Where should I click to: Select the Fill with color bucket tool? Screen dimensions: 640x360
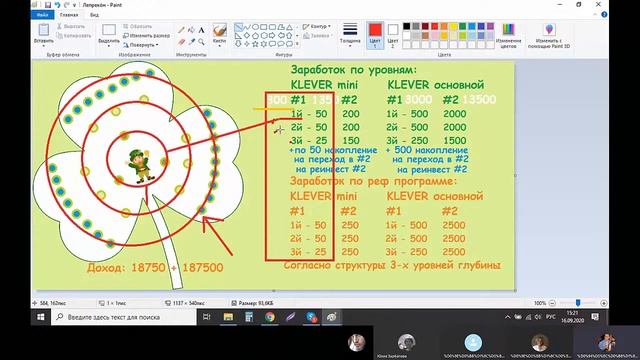tap(191, 30)
